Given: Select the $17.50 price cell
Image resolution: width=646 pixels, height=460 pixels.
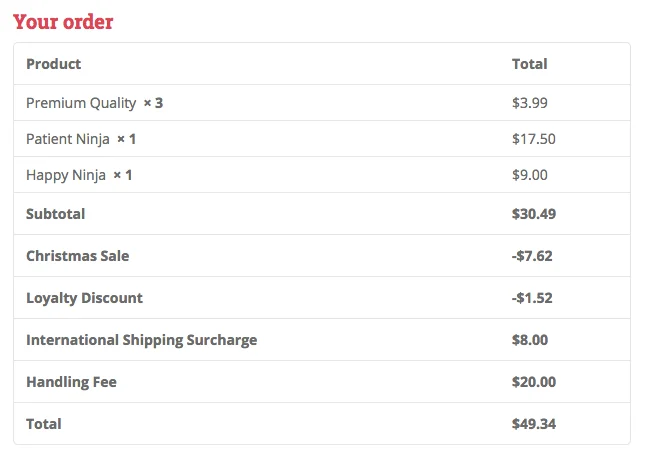Looking at the screenshot, I should (533, 139).
